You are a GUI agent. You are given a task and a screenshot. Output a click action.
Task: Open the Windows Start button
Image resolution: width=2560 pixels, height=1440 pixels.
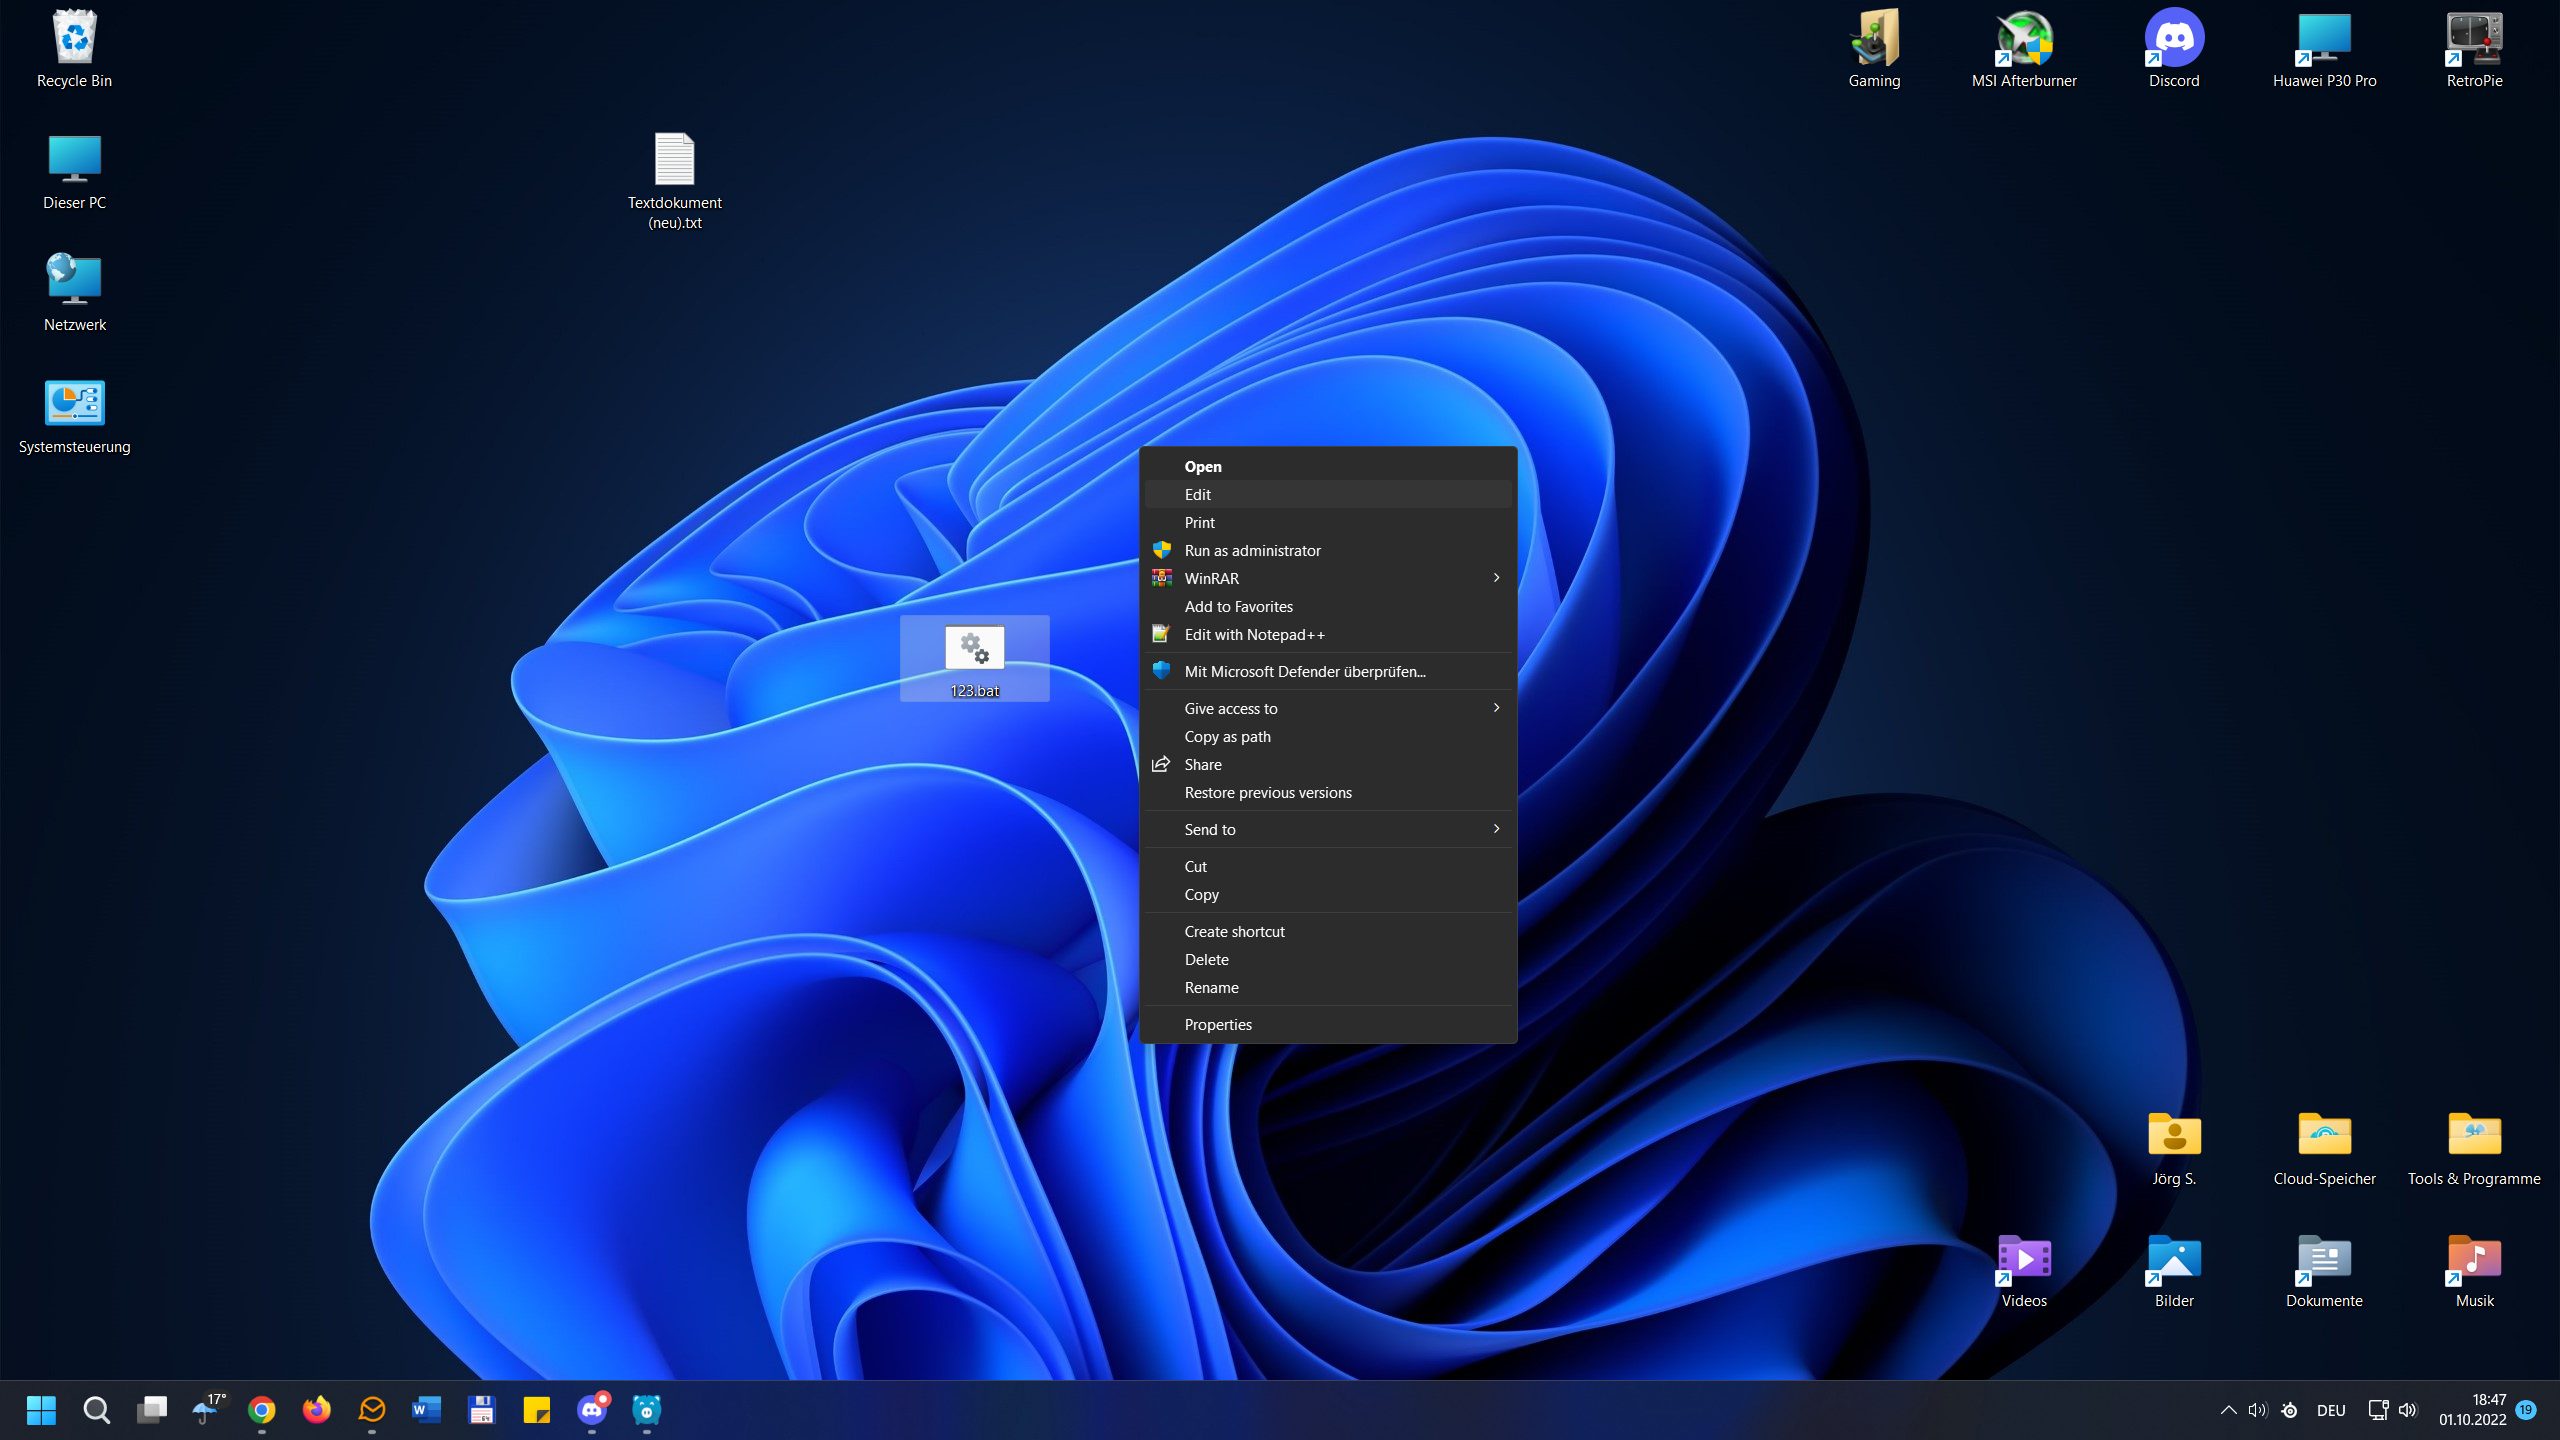pyautogui.click(x=41, y=1410)
